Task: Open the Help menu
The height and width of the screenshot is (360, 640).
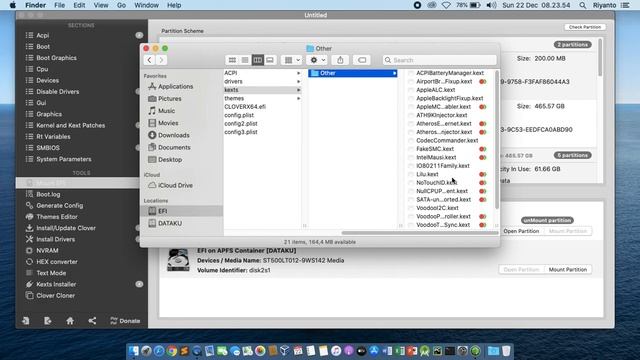Action: [x=174, y=5]
